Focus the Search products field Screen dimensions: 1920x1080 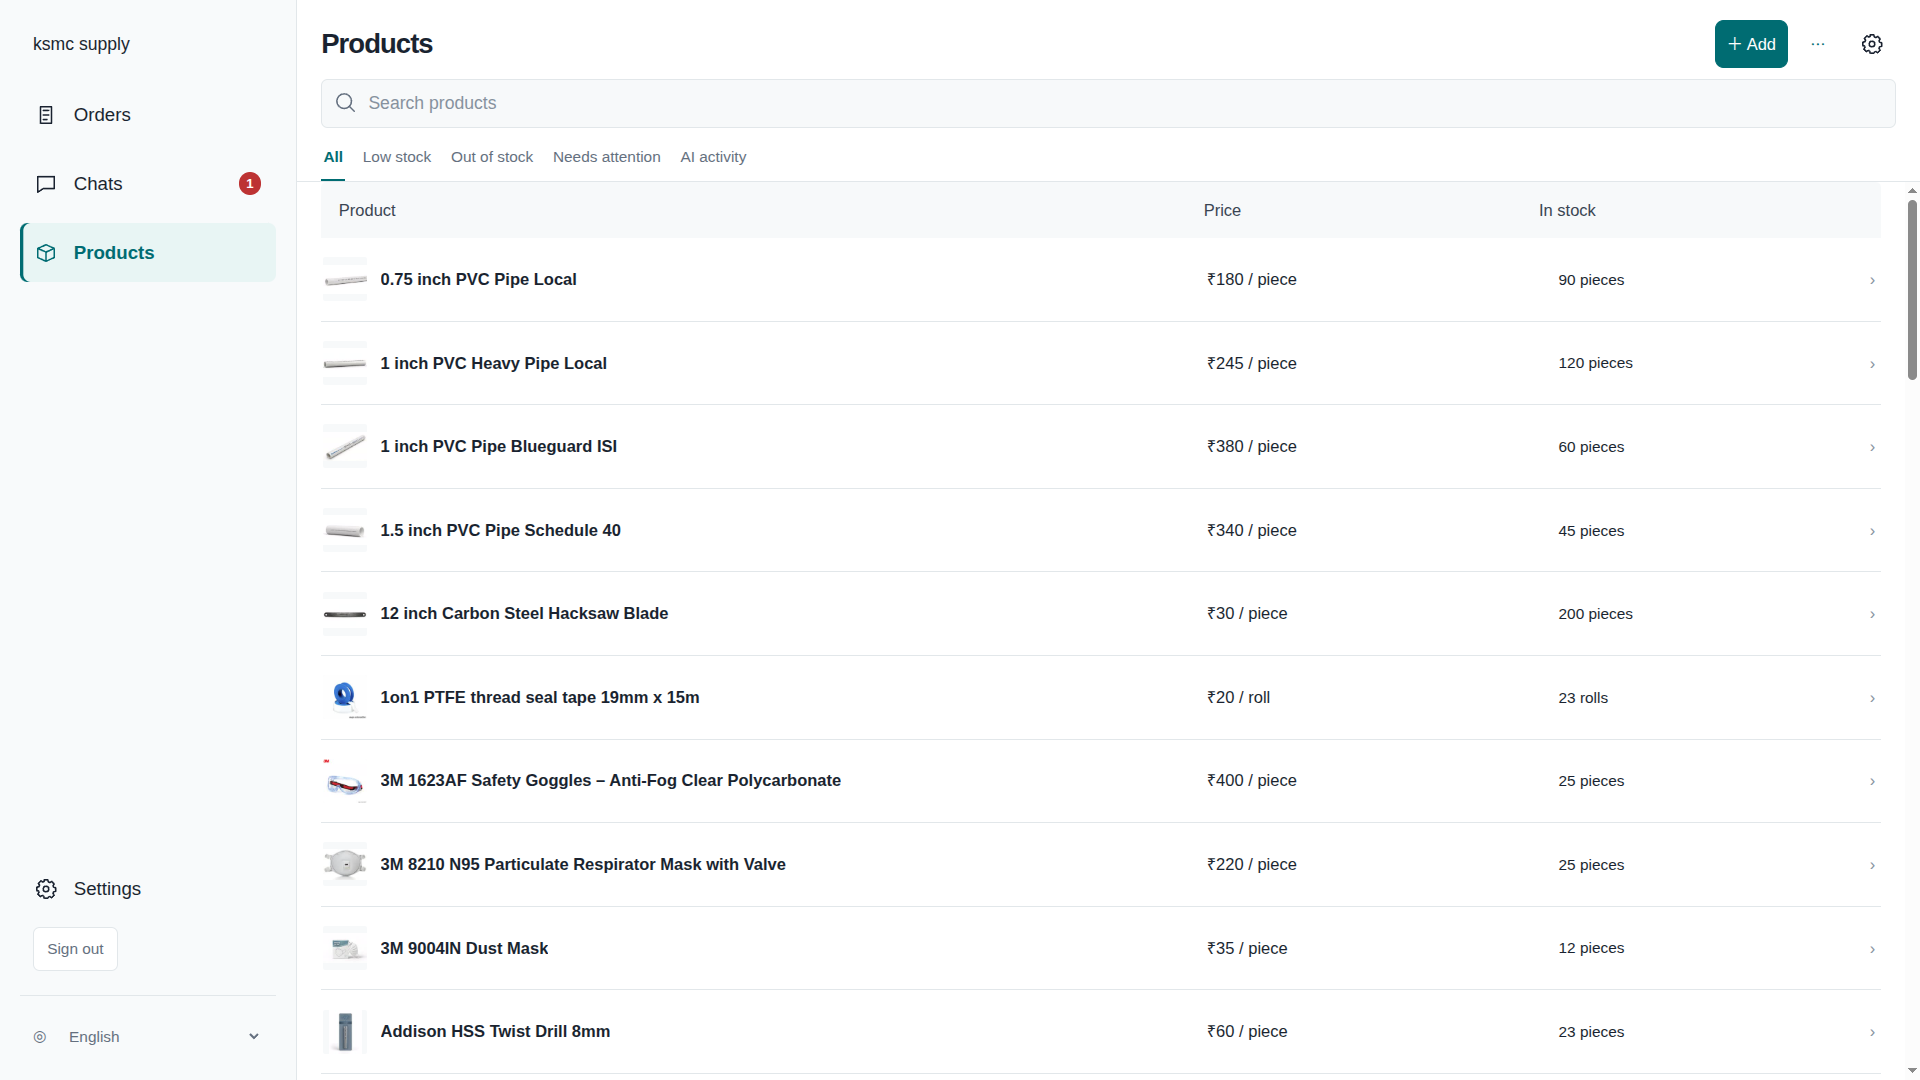(1108, 103)
